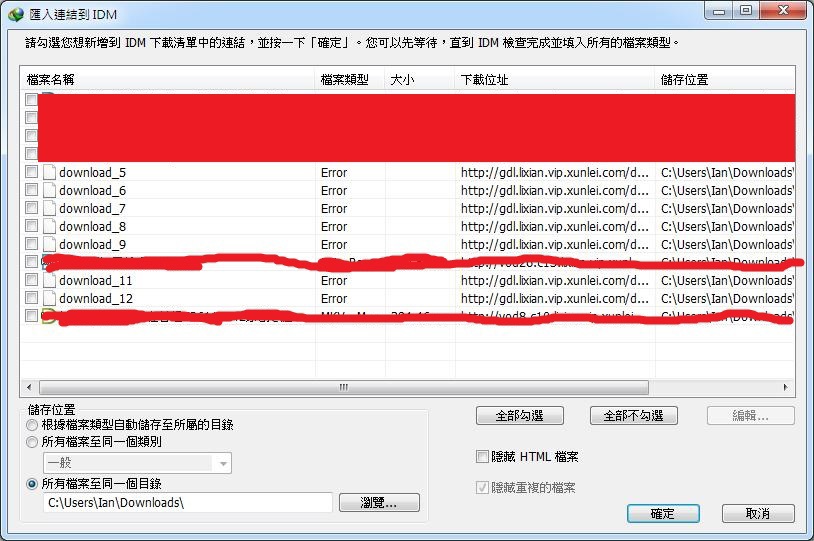
Task: Click the 全部勾選 button
Action: pos(520,415)
